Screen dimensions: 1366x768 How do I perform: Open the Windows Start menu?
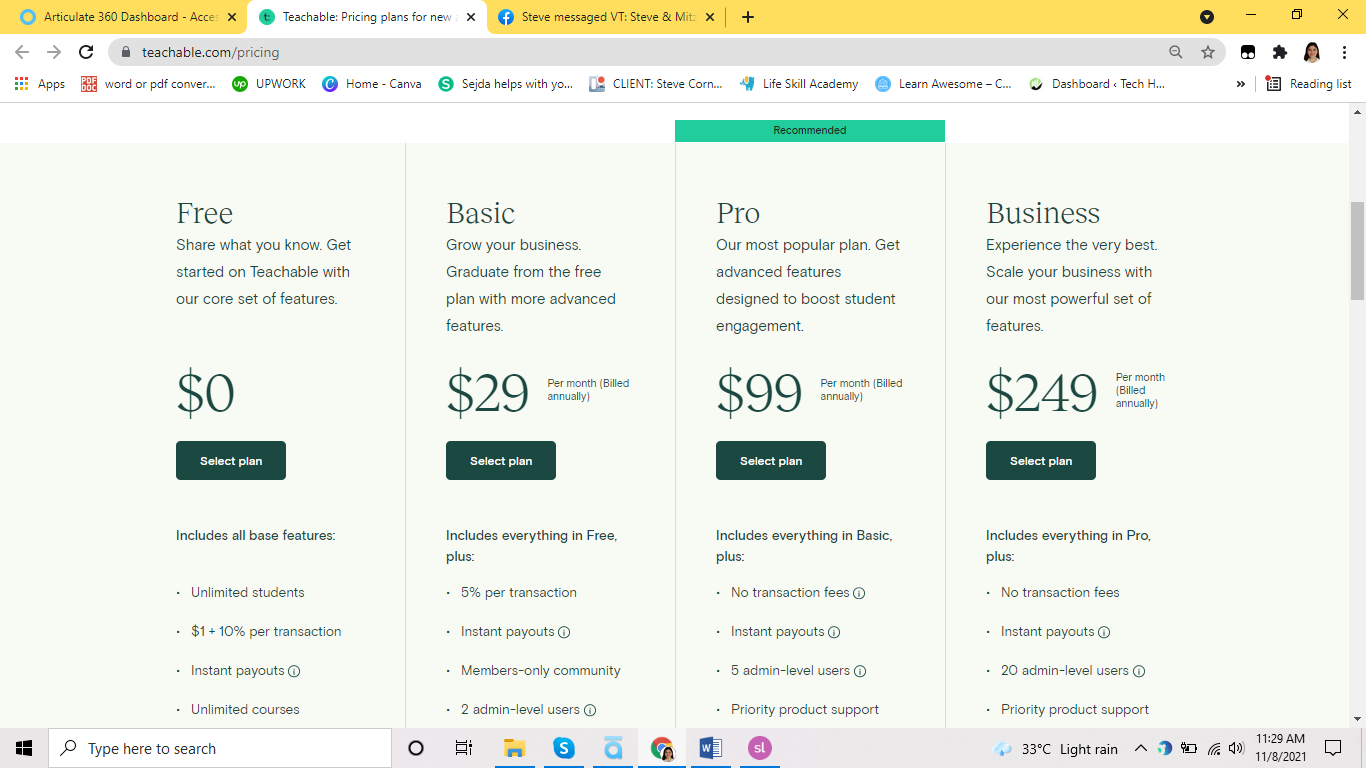point(24,748)
